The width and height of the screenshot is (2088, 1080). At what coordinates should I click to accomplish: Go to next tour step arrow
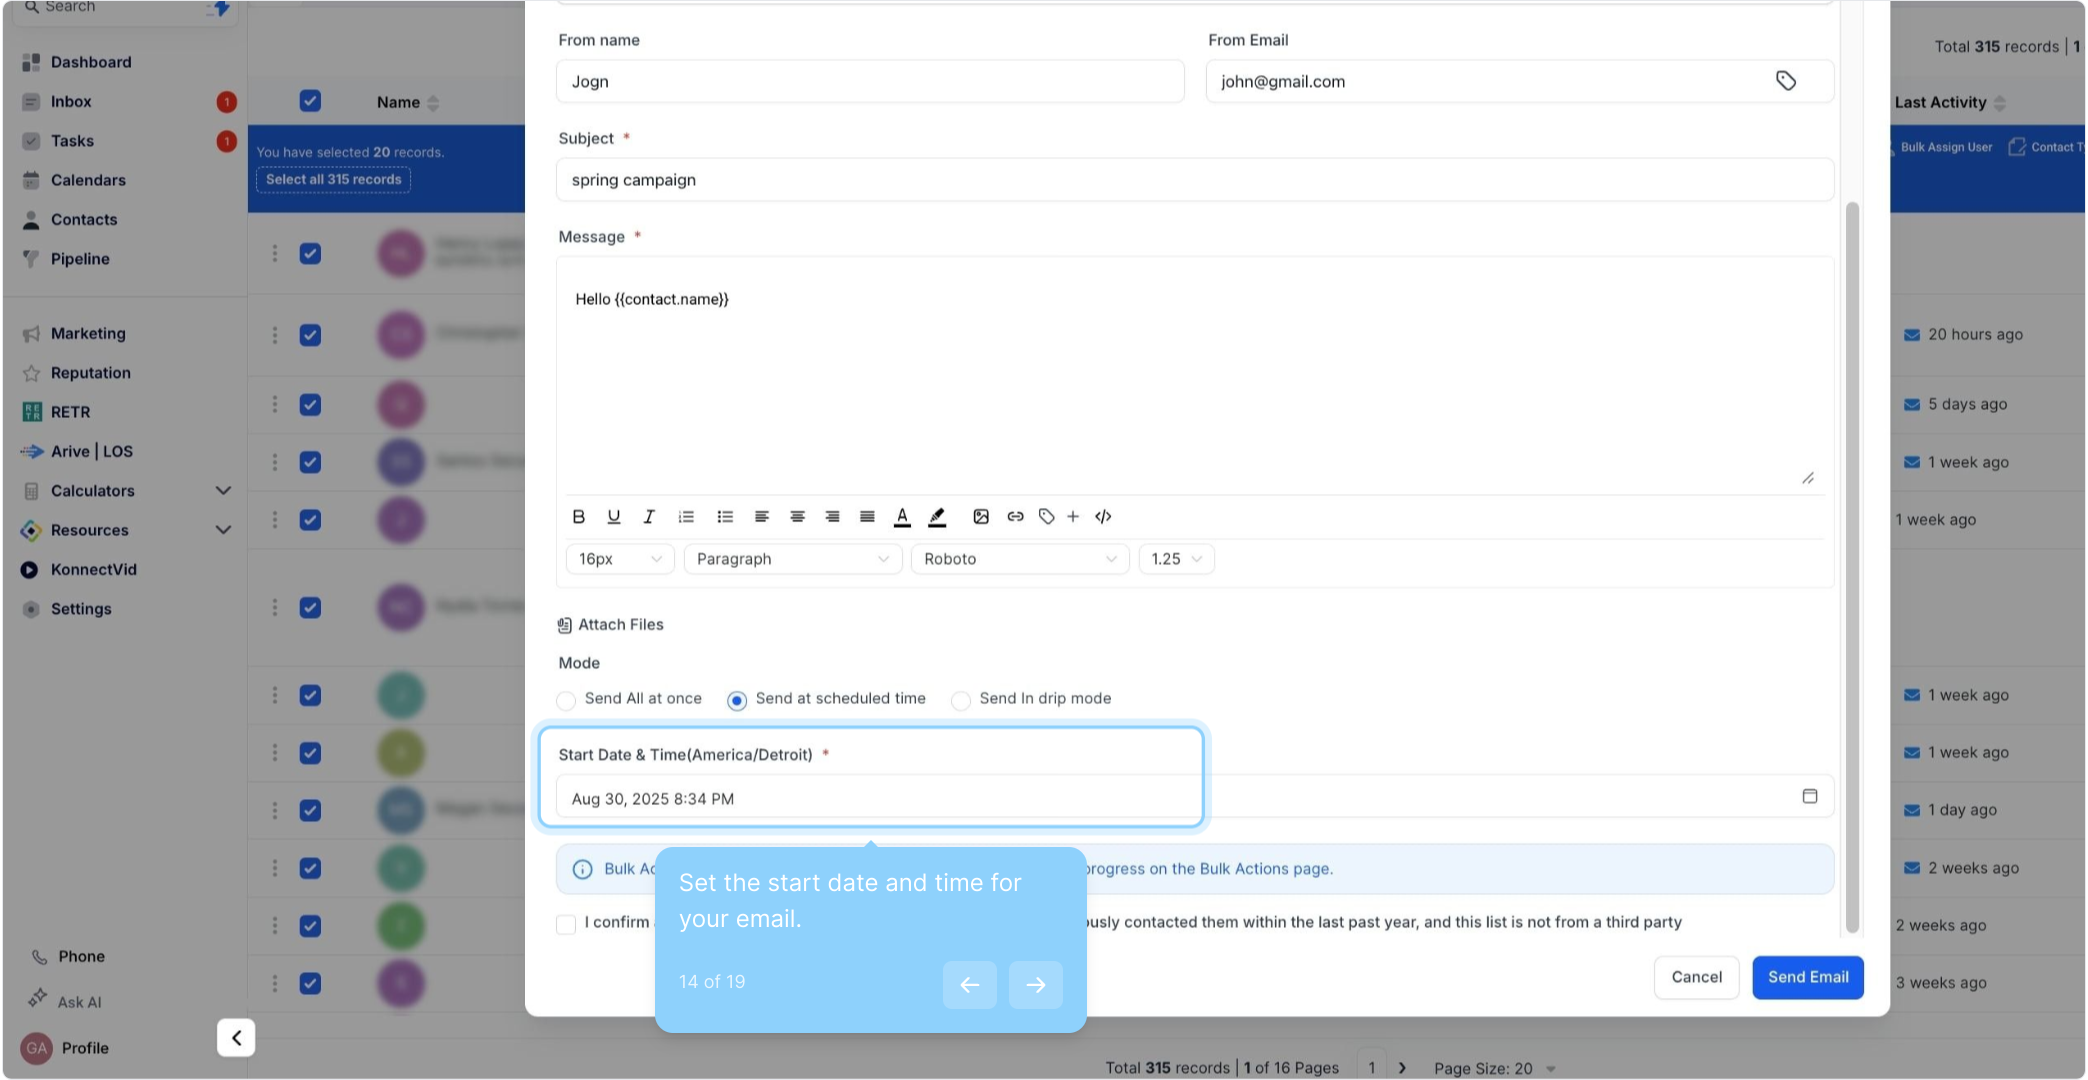coord(1035,985)
